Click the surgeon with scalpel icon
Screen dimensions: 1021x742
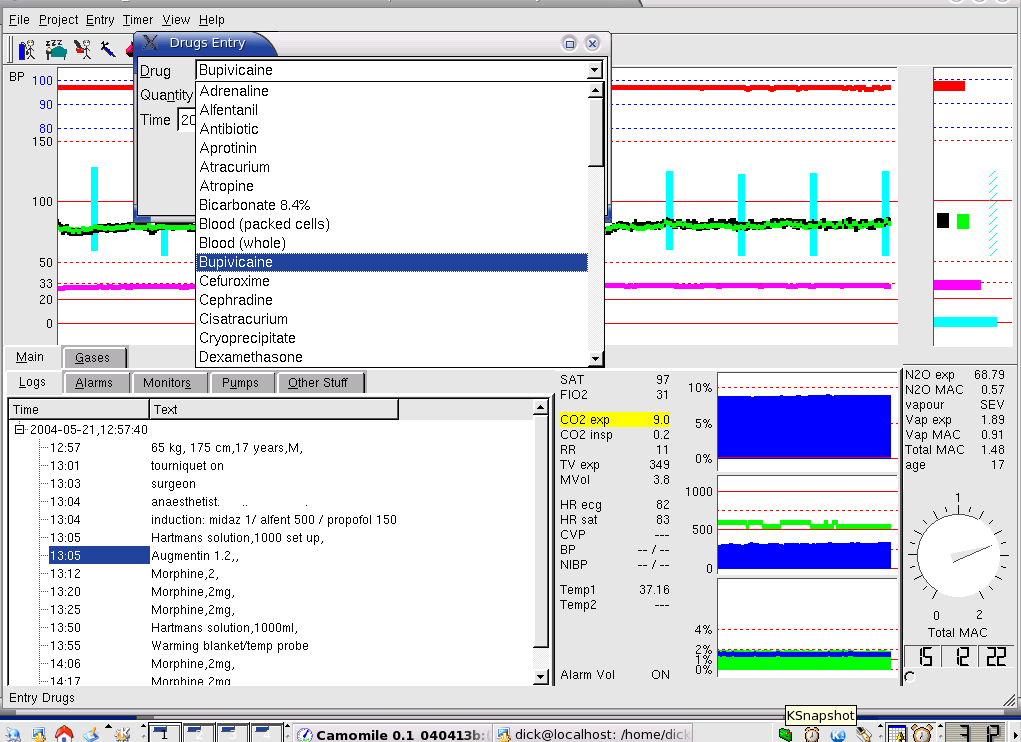[x=83, y=49]
